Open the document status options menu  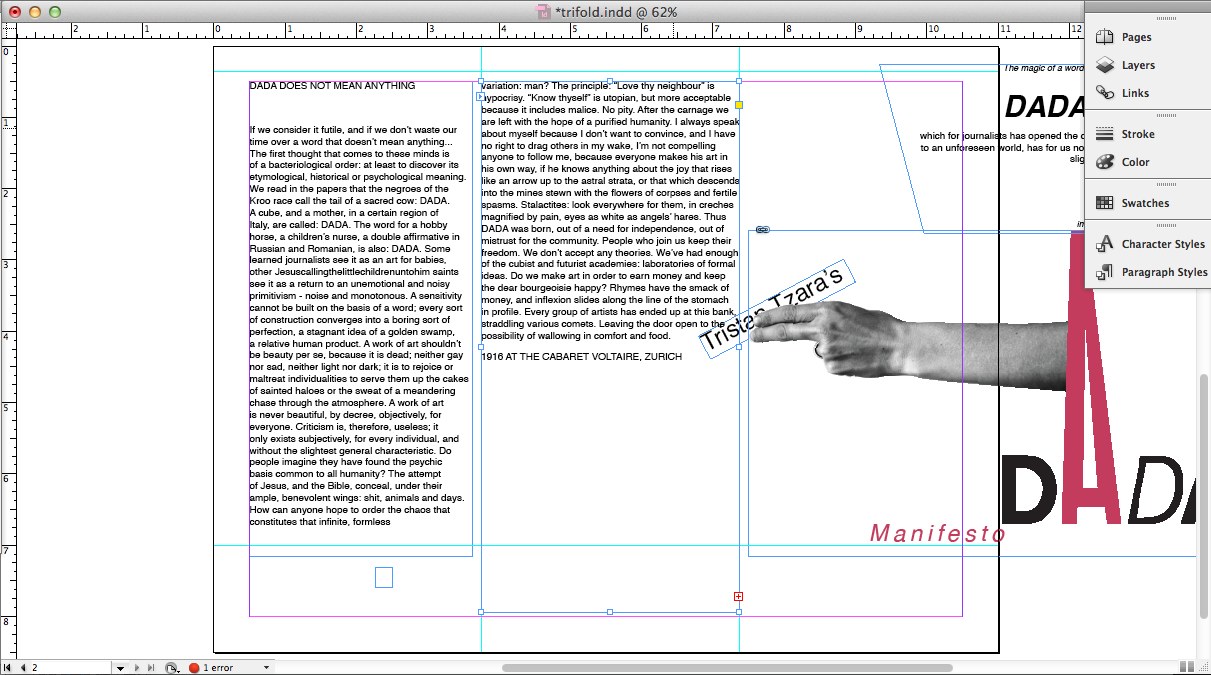pos(171,667)
